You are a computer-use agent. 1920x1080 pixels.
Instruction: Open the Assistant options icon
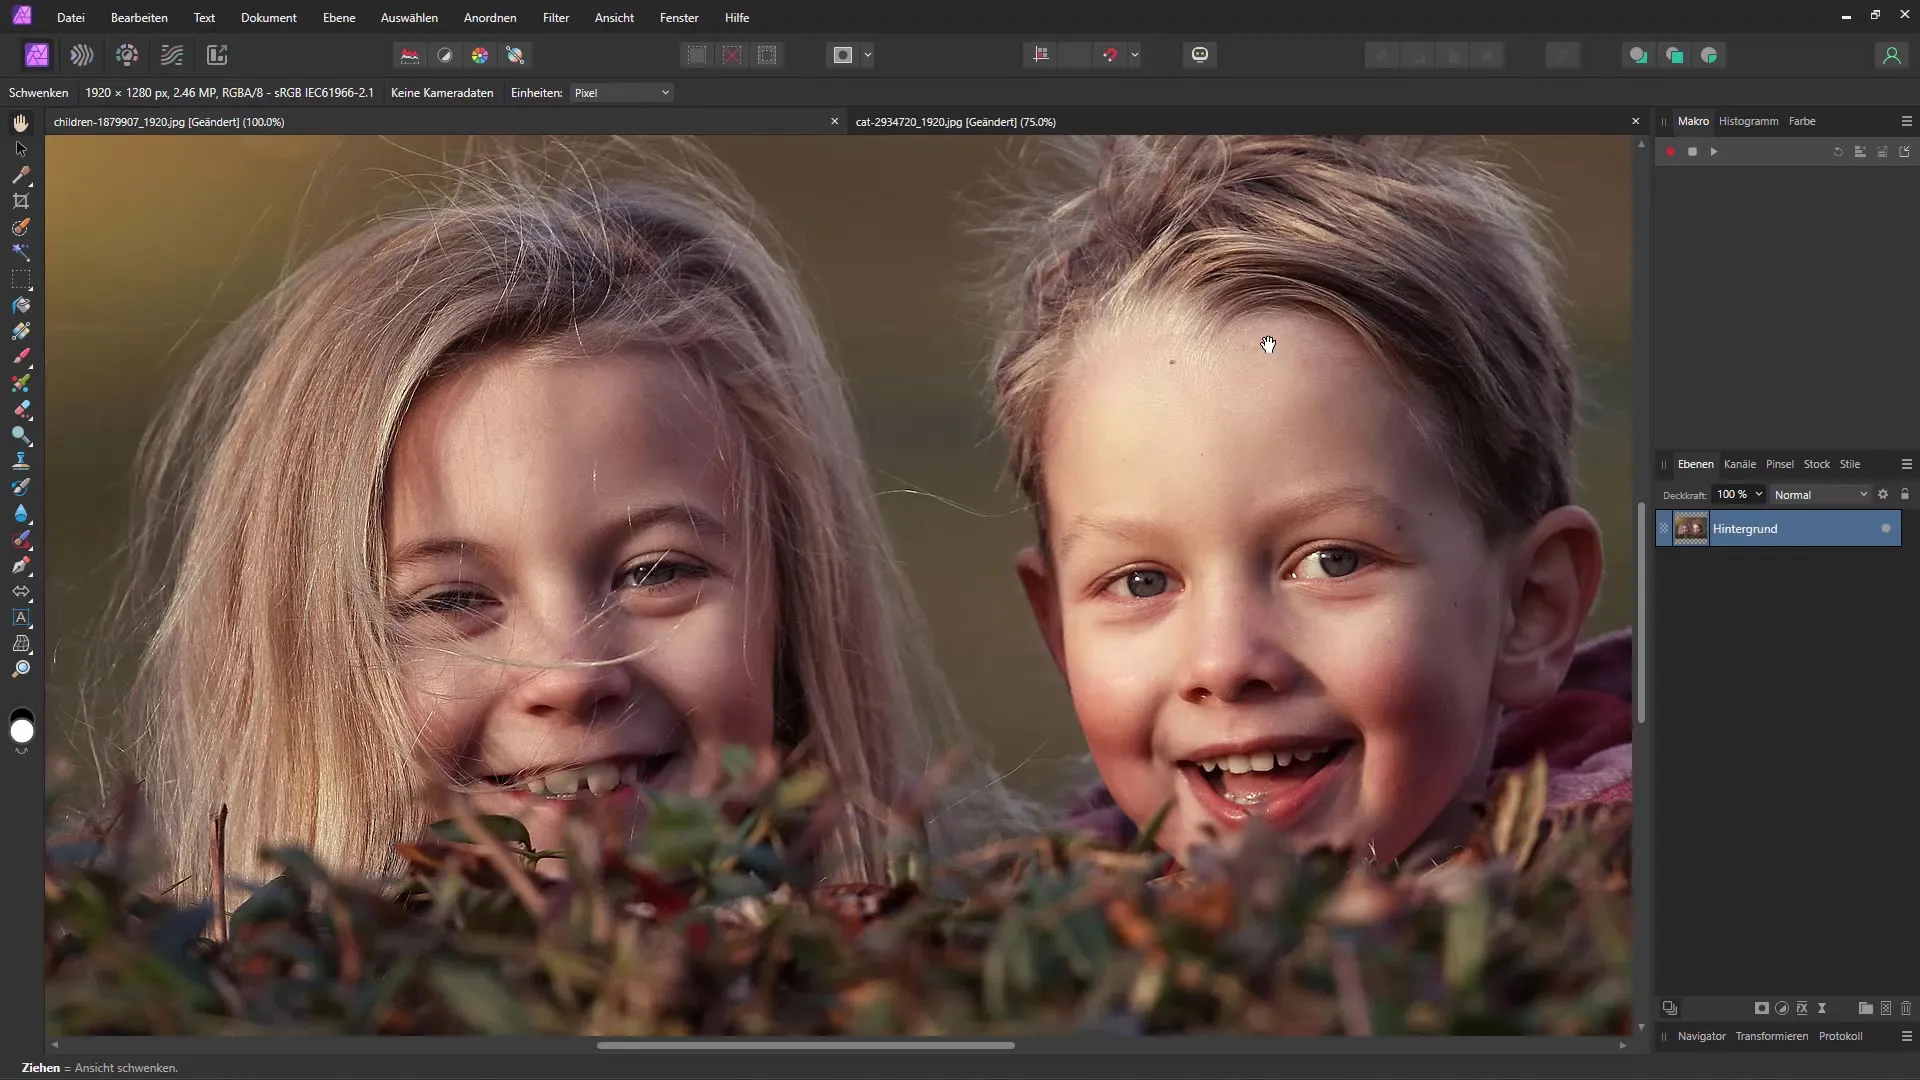click(1200, 55)
